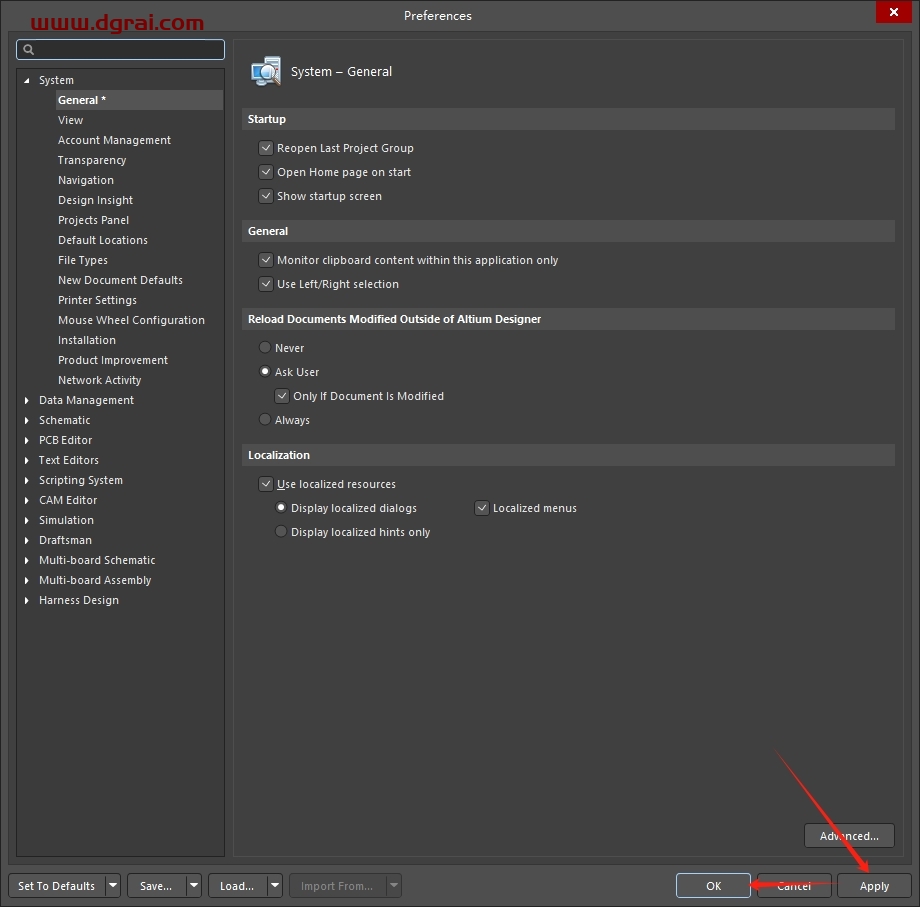Image resolution: width=920 pixels, height=907 pixels.
Task: Disable Show startup screen checkbox
Action: [x=266, y=196]
